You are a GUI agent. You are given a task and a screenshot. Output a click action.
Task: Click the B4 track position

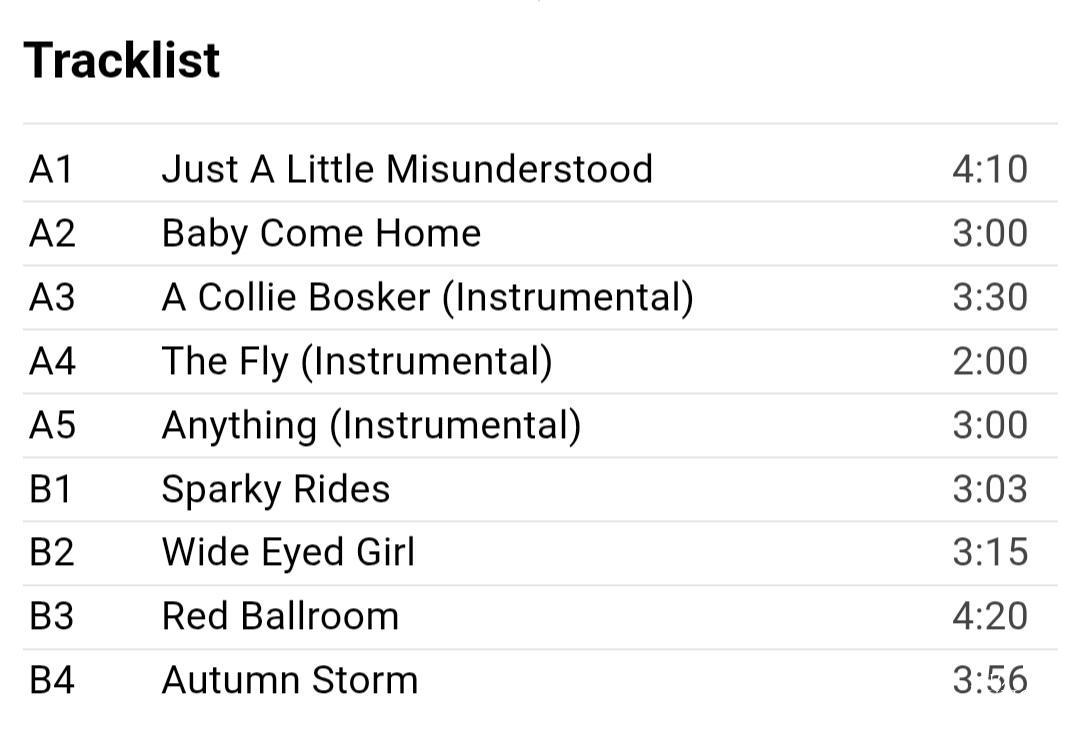pos(52,681)
